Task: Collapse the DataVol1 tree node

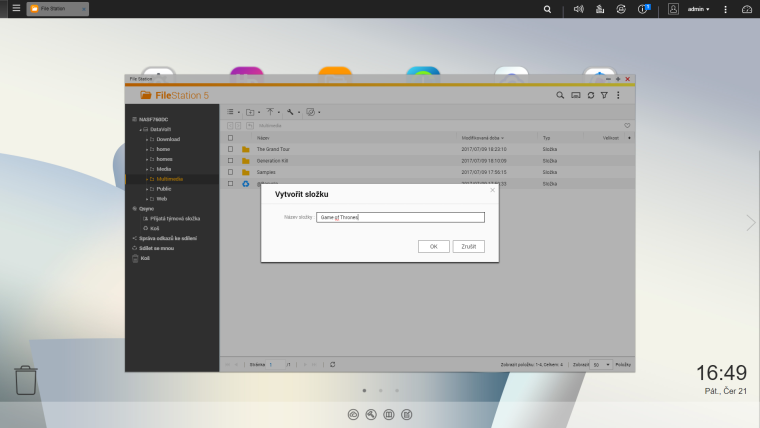Action: (141, 129)
